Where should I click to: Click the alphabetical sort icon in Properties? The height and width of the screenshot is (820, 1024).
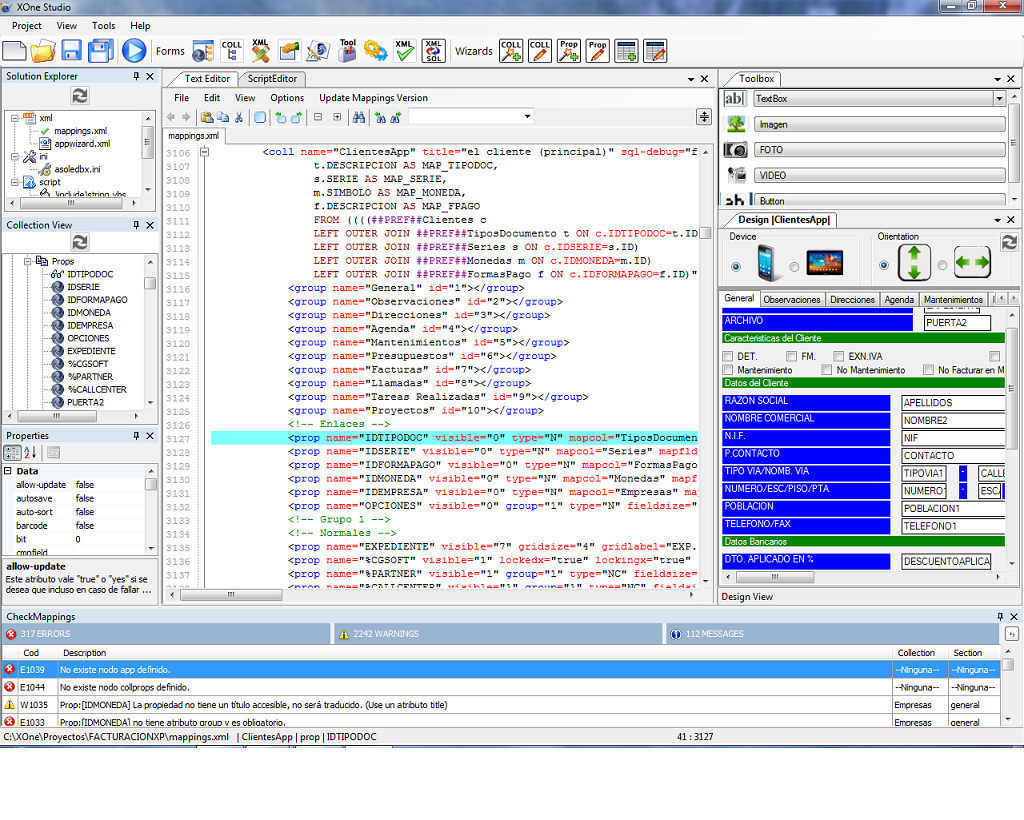(31, 452)
